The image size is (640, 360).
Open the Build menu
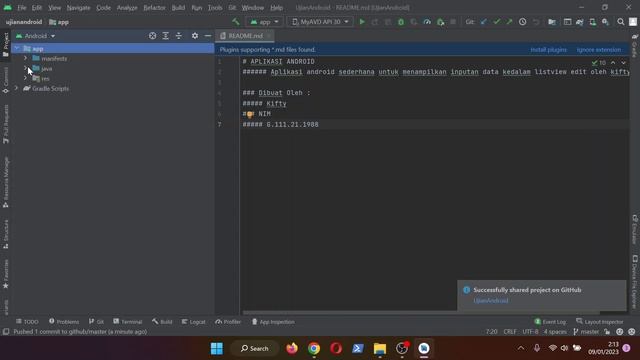point(178,7)
